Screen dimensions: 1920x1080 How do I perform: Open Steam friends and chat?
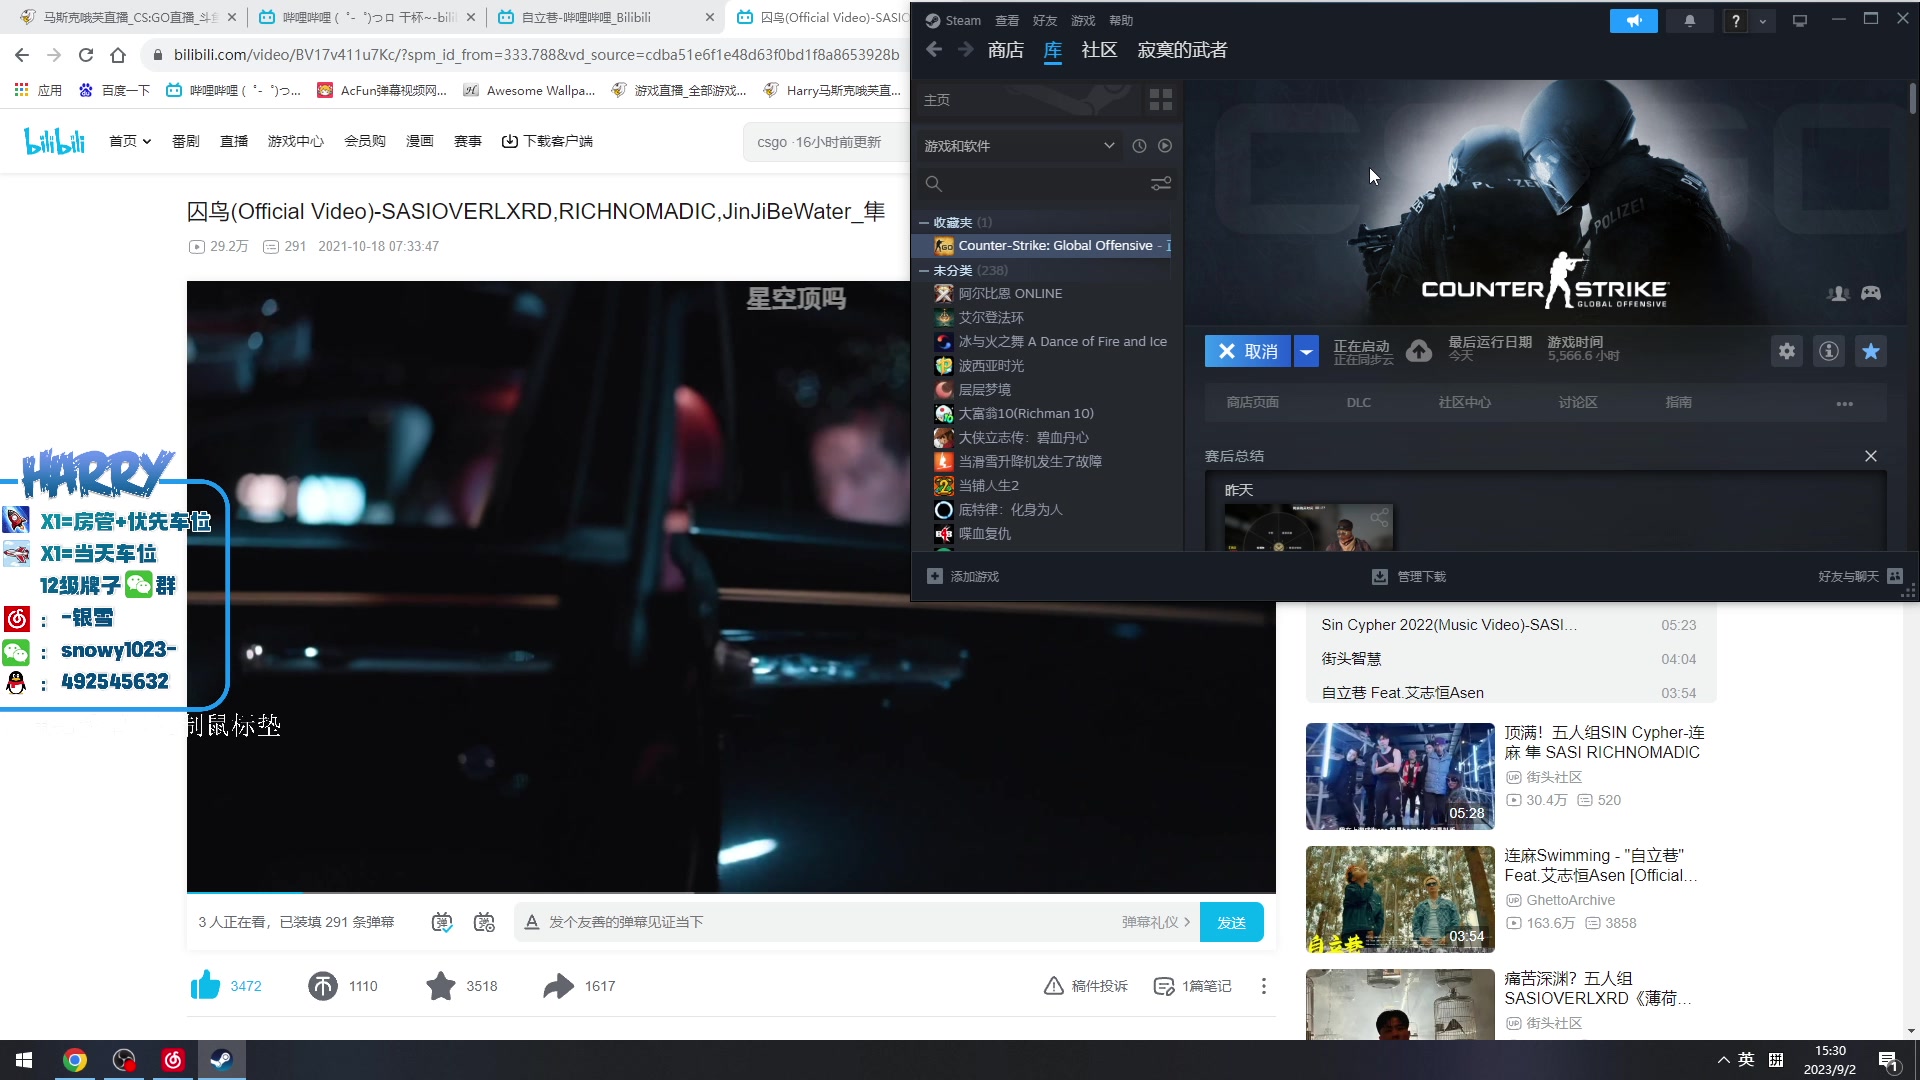1861,577
